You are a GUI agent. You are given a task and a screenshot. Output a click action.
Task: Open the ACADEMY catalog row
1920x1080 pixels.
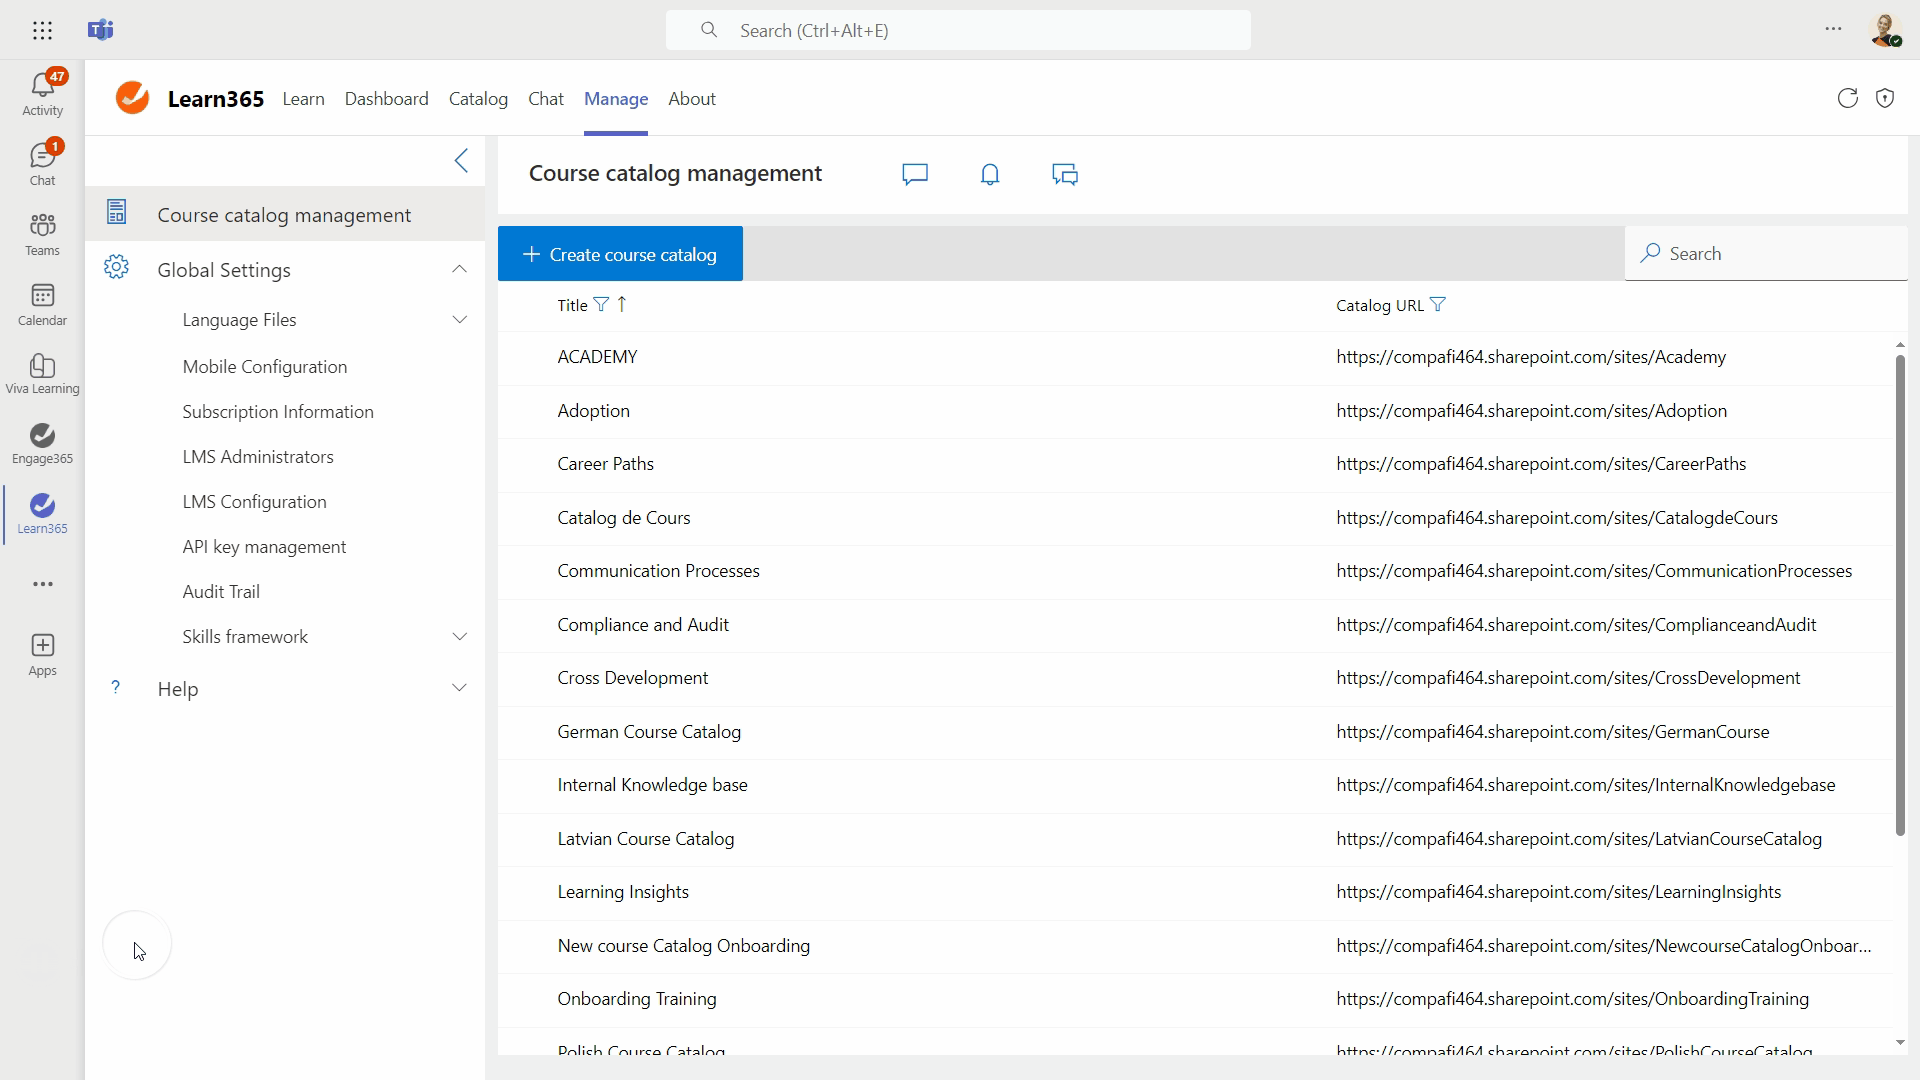pyautogui.click(x=1195, y=357)
